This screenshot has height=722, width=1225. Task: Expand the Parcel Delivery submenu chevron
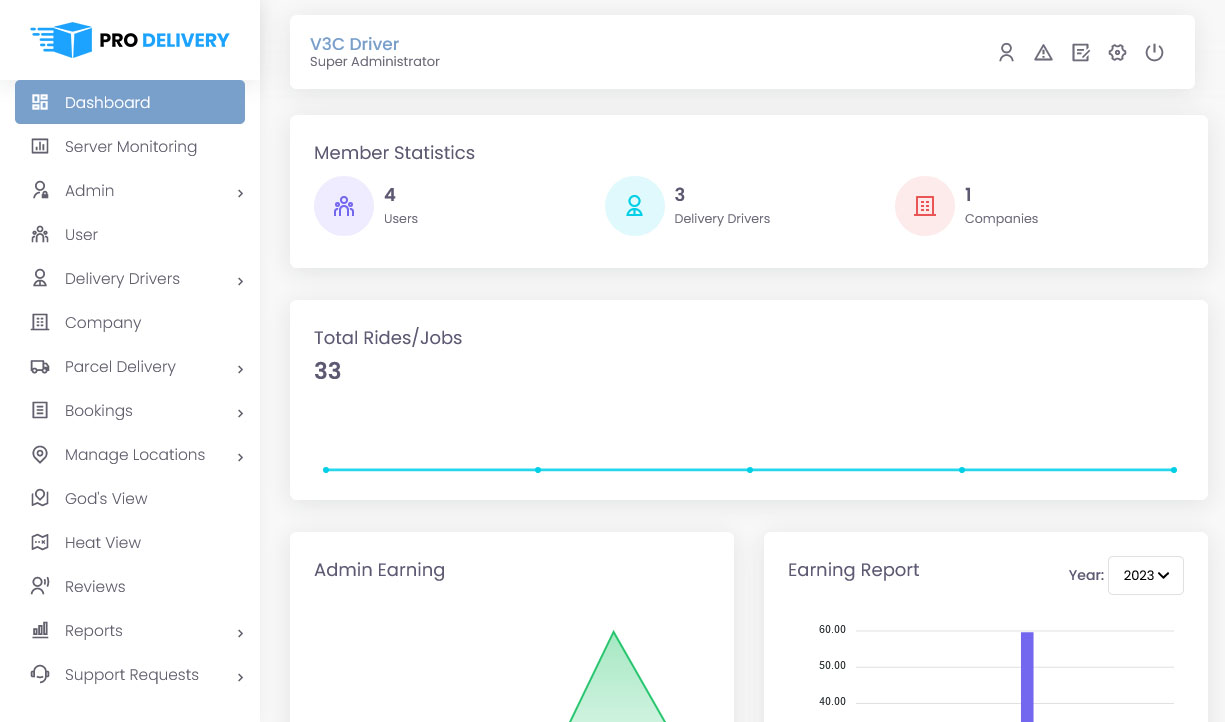[240, 369]
